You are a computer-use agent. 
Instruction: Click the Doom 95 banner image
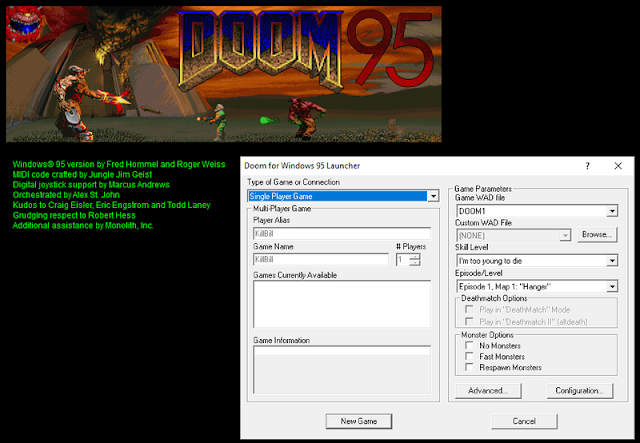click(x=224, y=74)
